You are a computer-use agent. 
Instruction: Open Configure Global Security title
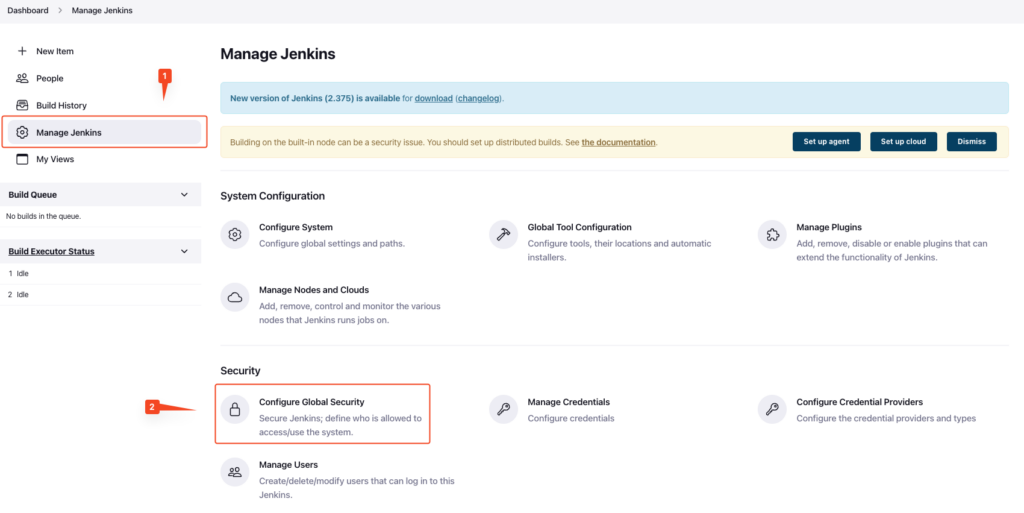coord(312,402)
